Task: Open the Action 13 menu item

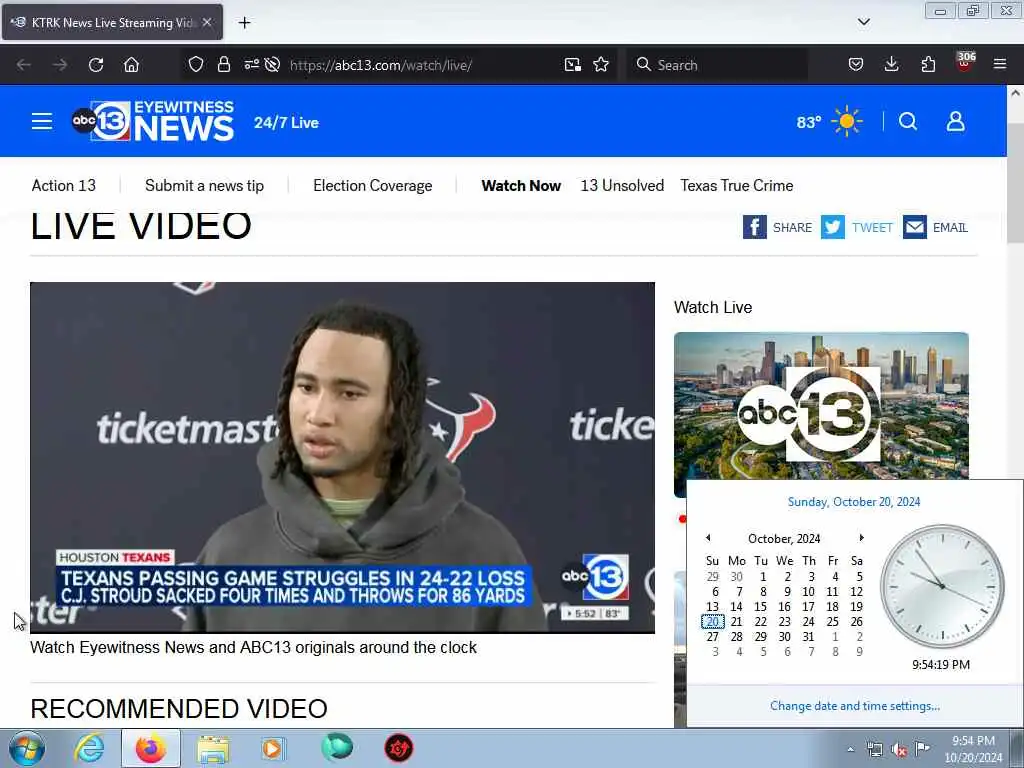Action: (64, 185)
